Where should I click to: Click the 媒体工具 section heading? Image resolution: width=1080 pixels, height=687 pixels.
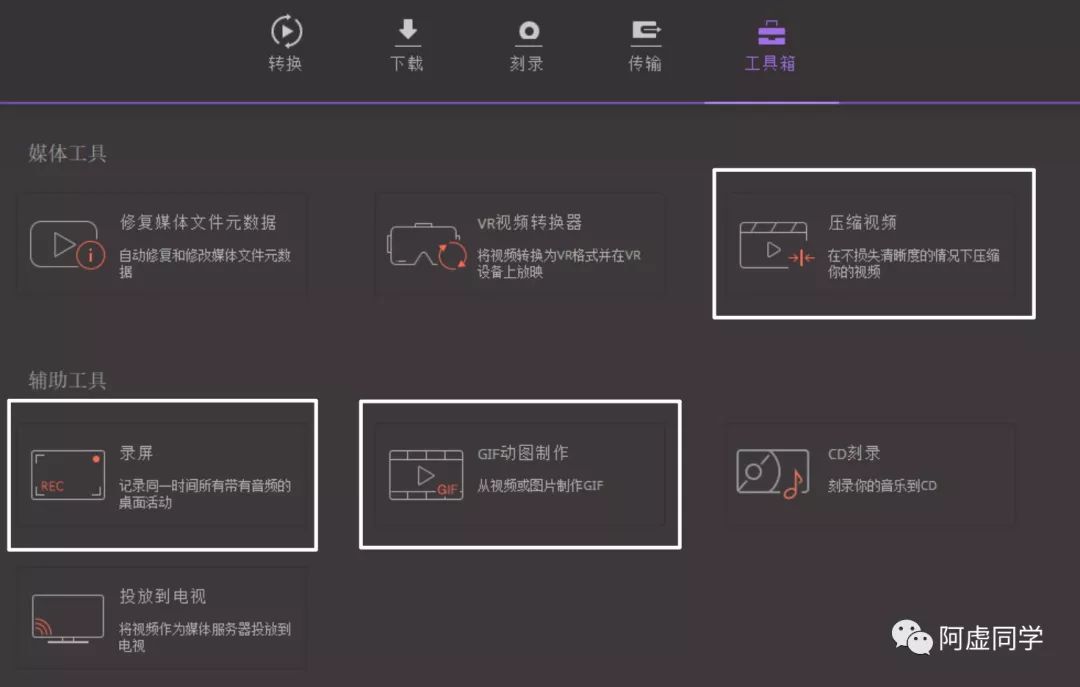pos(66,153)
